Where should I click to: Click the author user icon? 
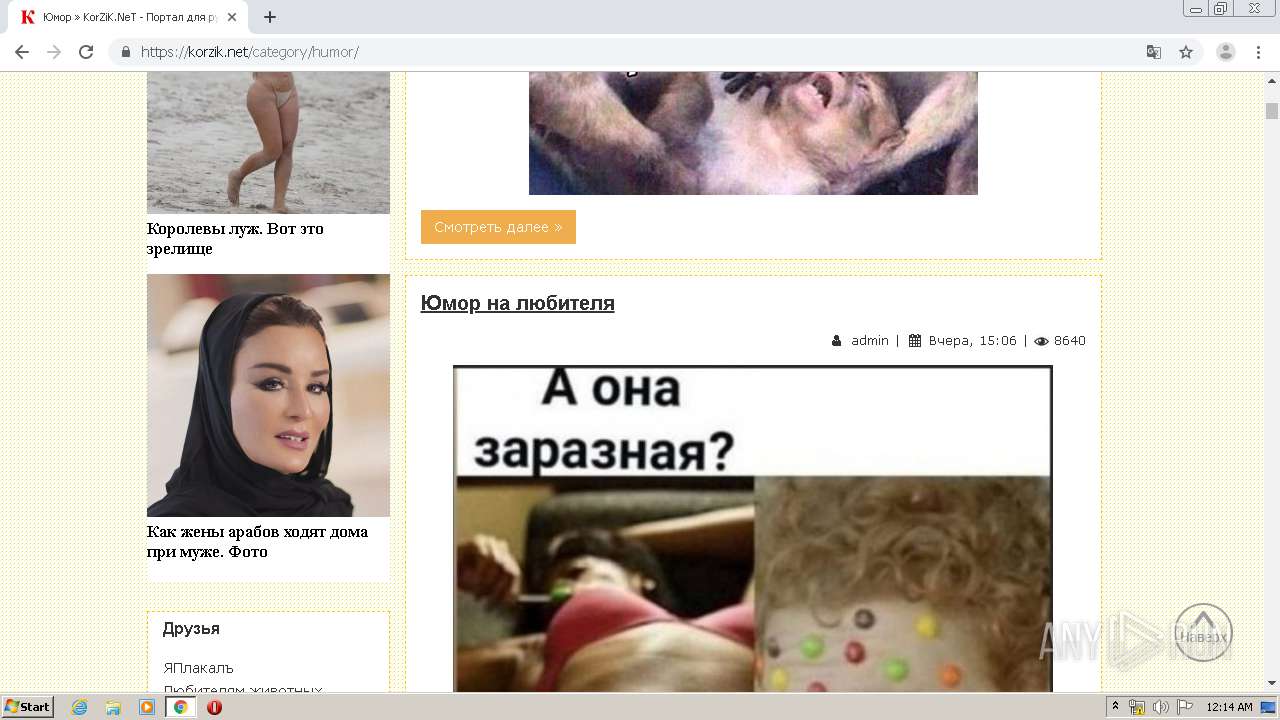pos(837,341)
